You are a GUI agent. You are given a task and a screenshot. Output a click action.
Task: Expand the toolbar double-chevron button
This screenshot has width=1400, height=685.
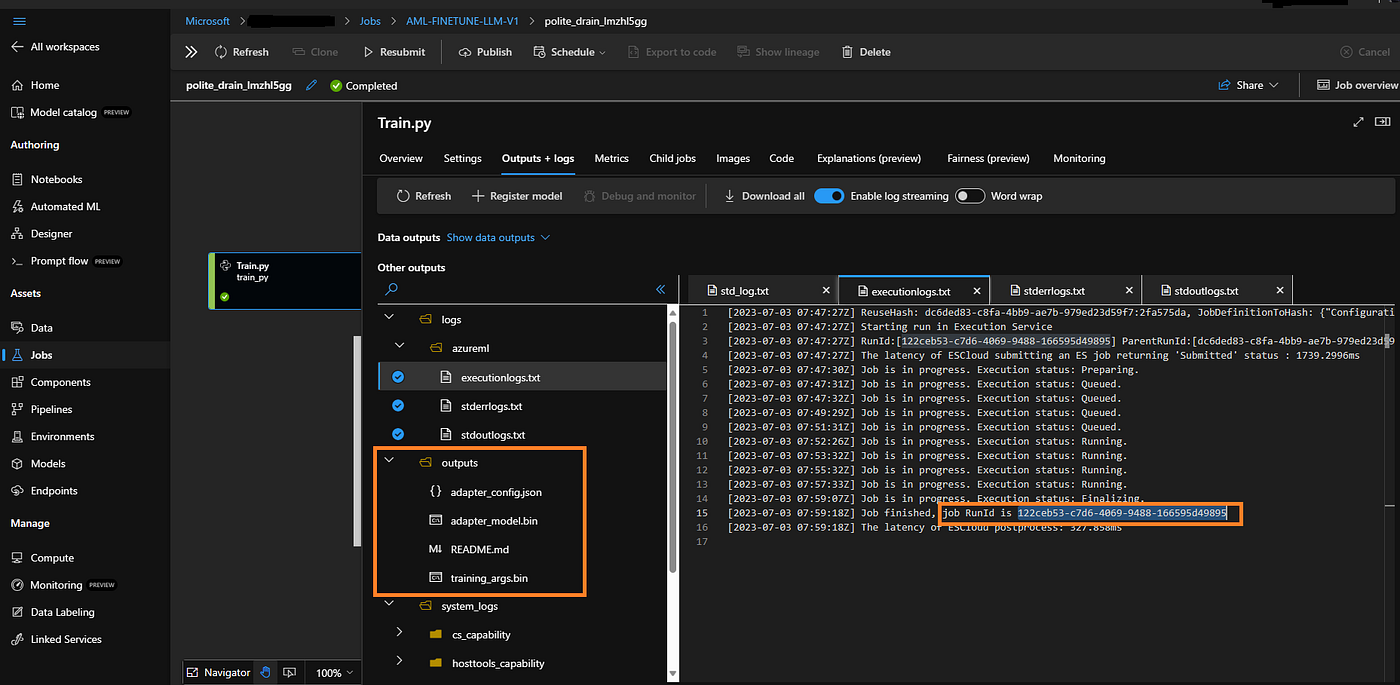click(x=191, y=52)
